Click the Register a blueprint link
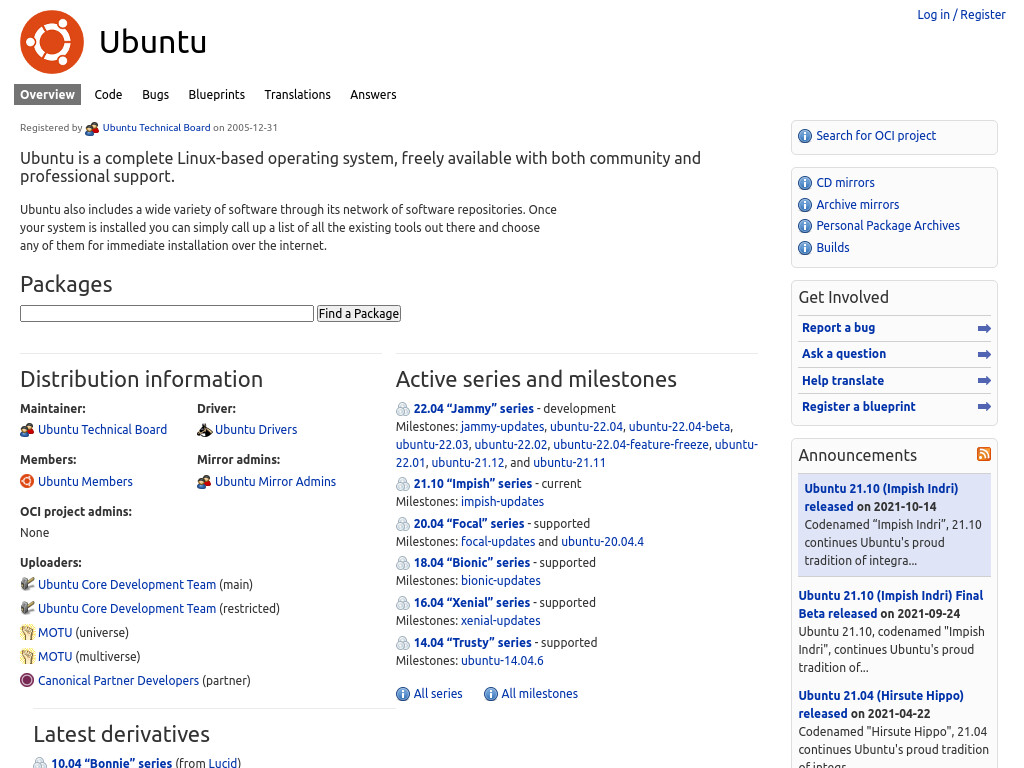Image resolution: width=1024 pixels, height=768 pixels. click(859, 407)
